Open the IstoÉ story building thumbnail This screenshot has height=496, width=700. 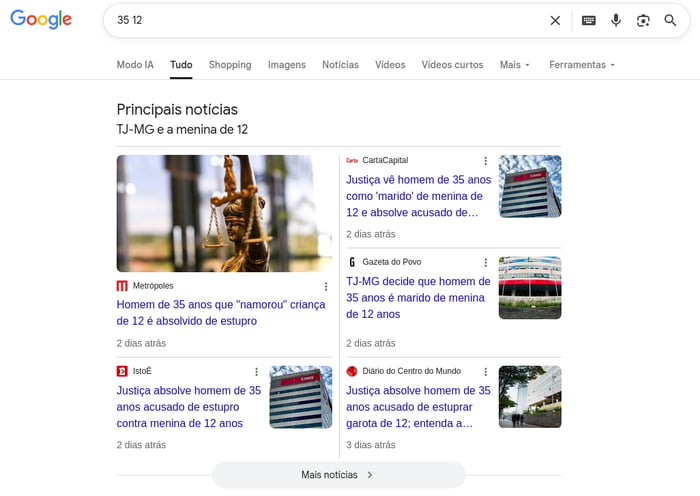(300, 397)
